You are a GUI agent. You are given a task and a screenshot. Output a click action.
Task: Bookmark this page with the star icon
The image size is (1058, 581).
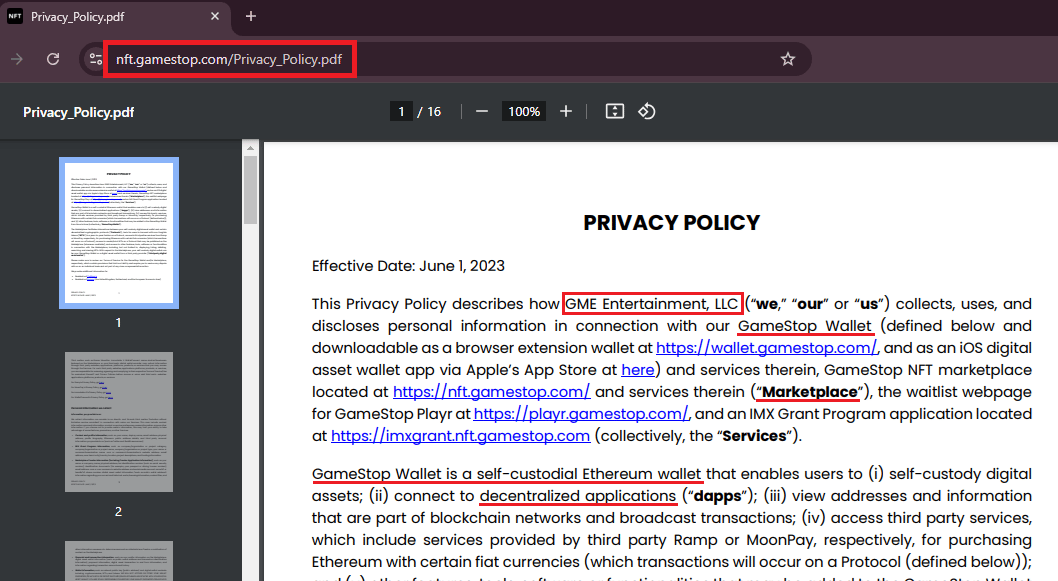787,59
